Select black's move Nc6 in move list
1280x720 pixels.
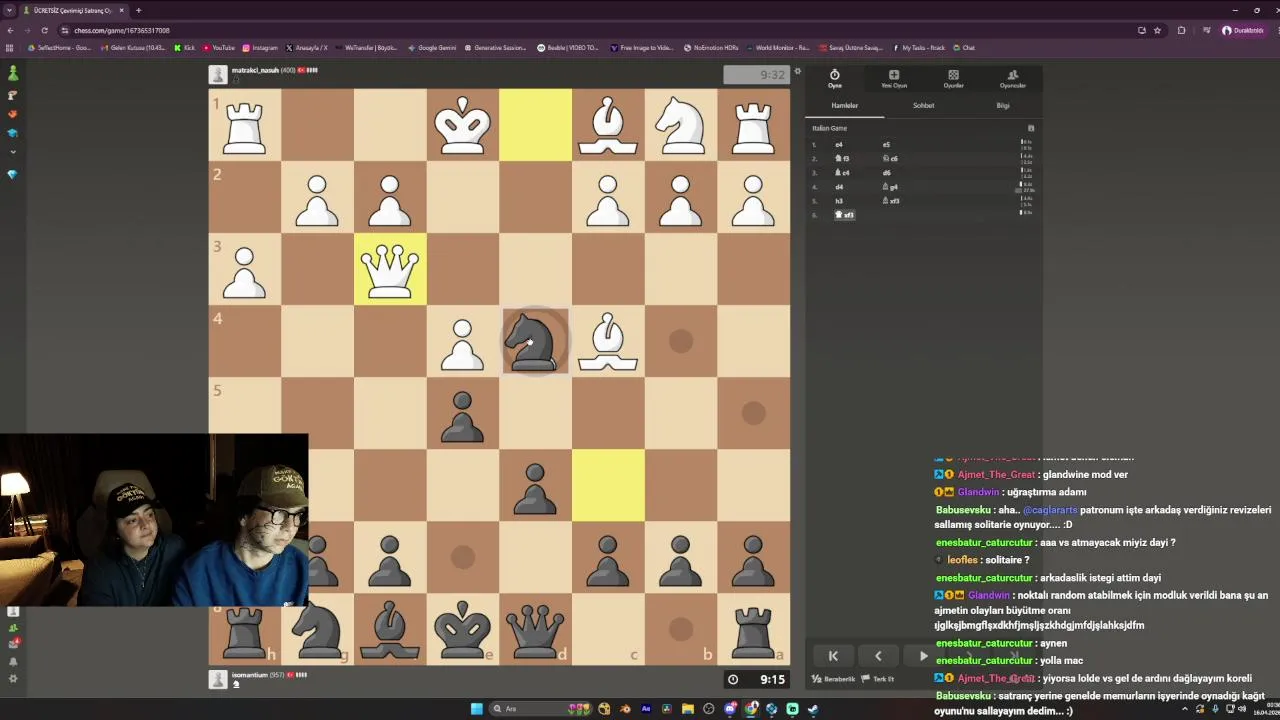coord(889,159)
